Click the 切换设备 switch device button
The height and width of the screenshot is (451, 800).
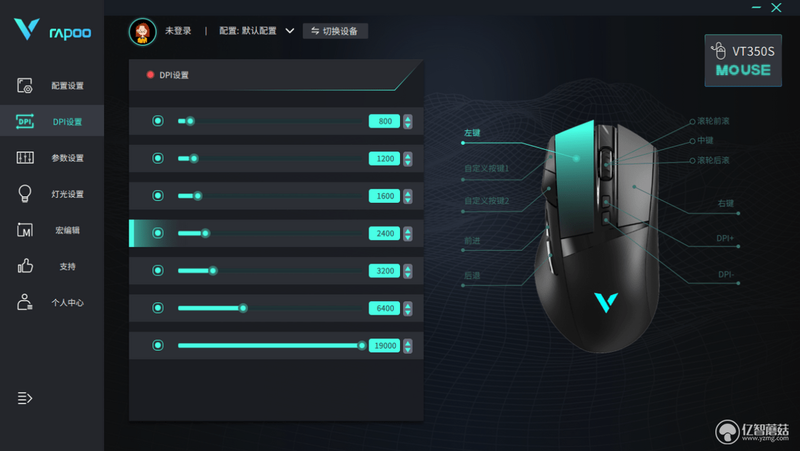[335, 31]
